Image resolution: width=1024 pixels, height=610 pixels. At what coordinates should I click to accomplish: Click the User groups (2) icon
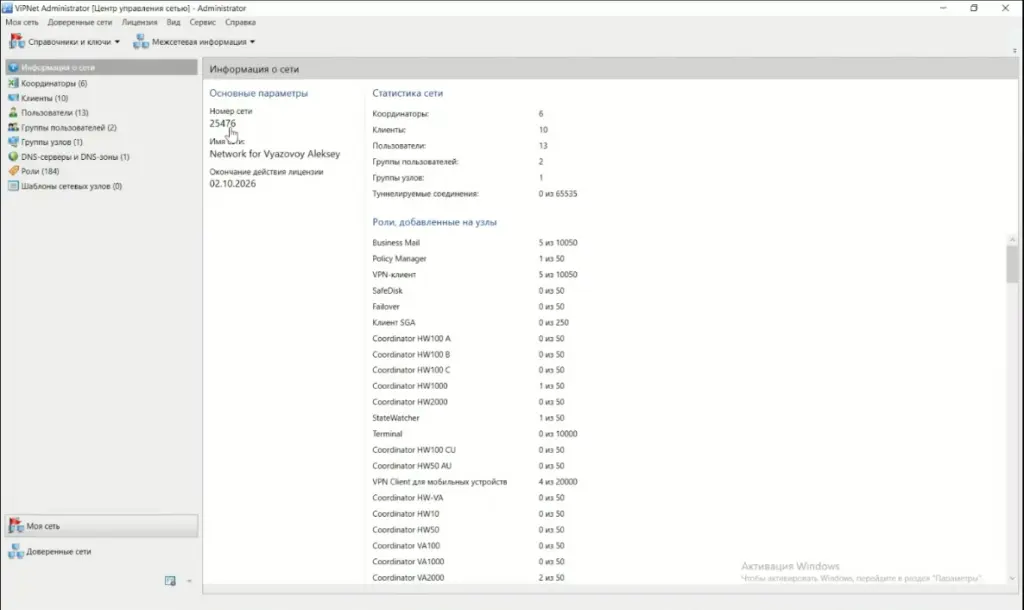[13, 127]
